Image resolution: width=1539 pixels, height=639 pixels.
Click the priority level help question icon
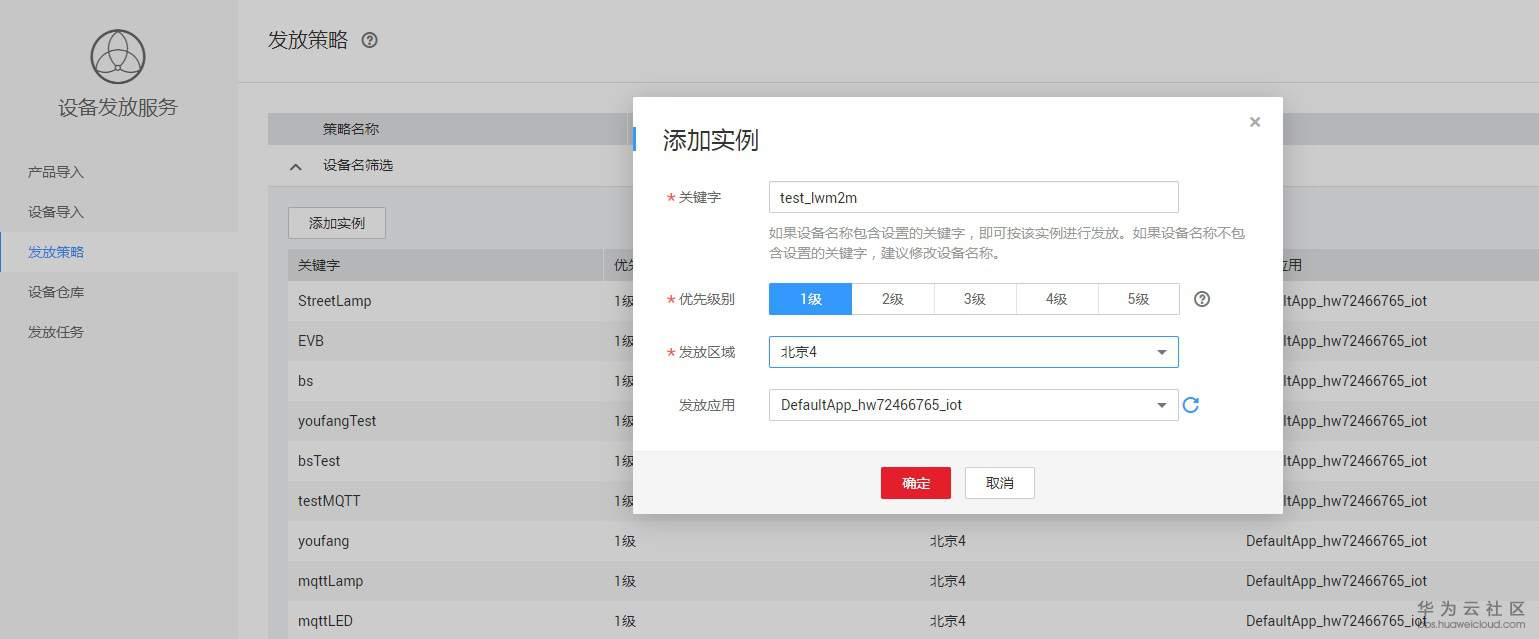coord(1202,299)
